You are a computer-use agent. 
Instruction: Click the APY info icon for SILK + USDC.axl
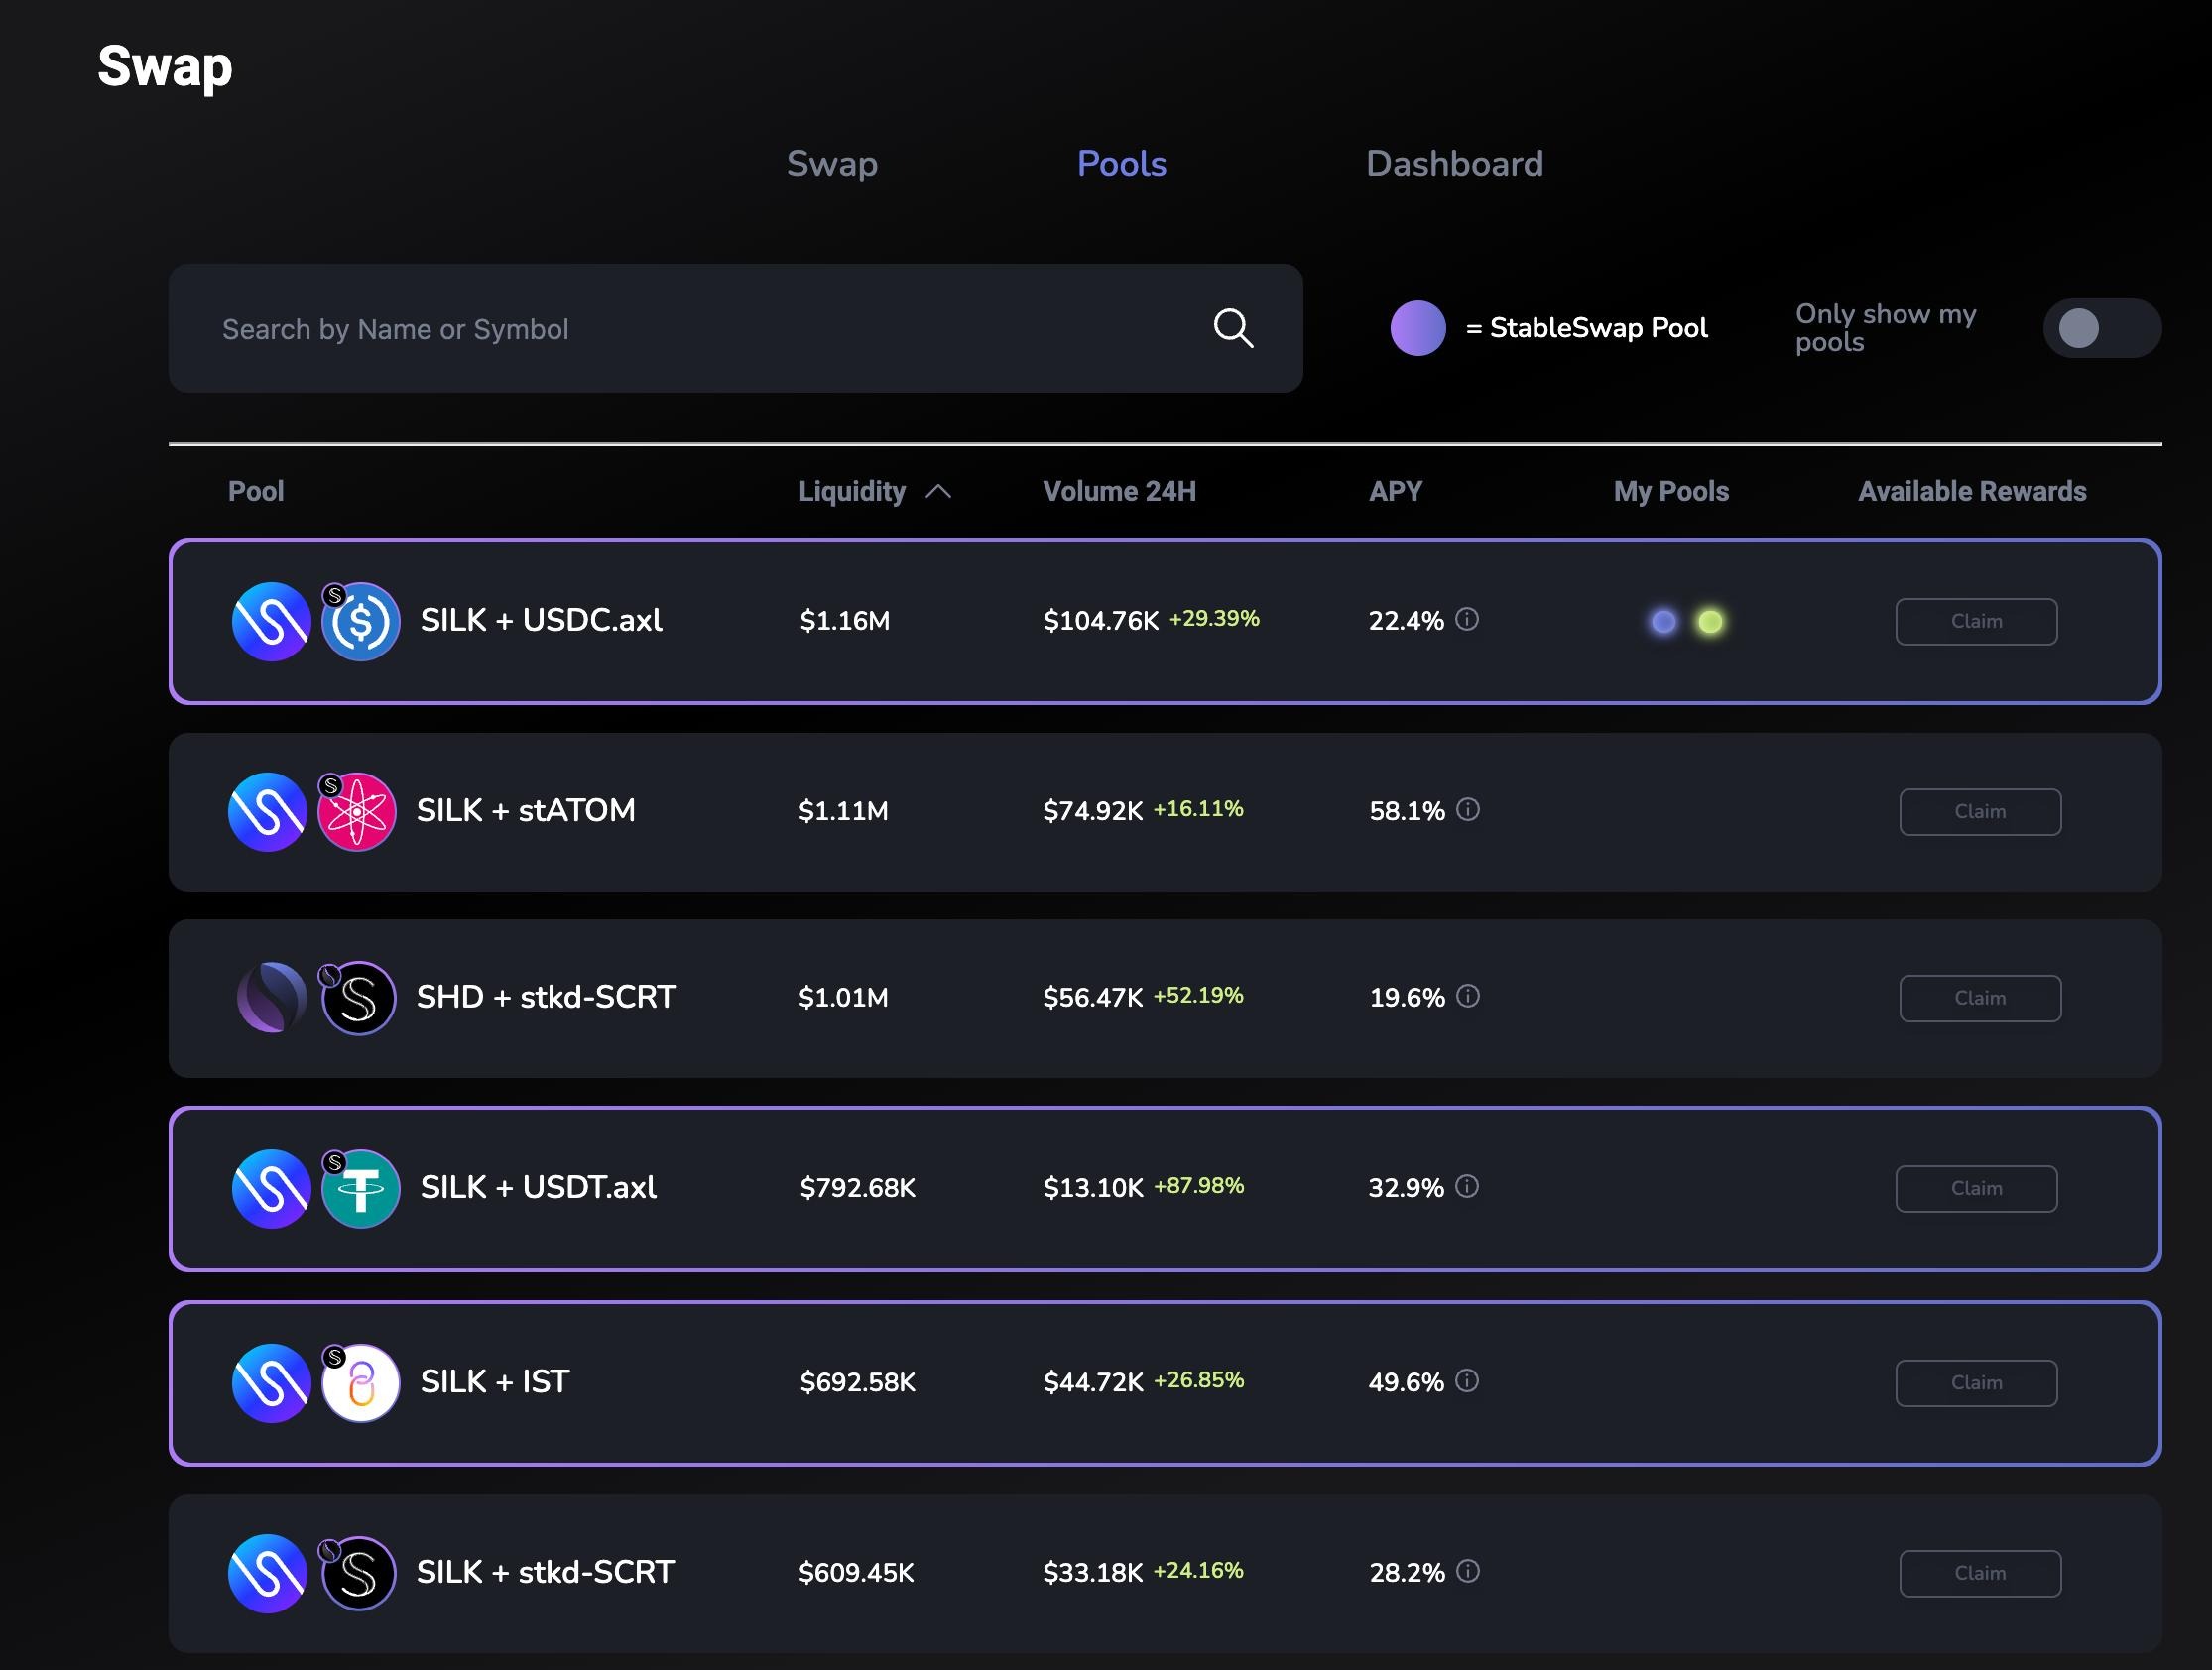(1466, 619)
